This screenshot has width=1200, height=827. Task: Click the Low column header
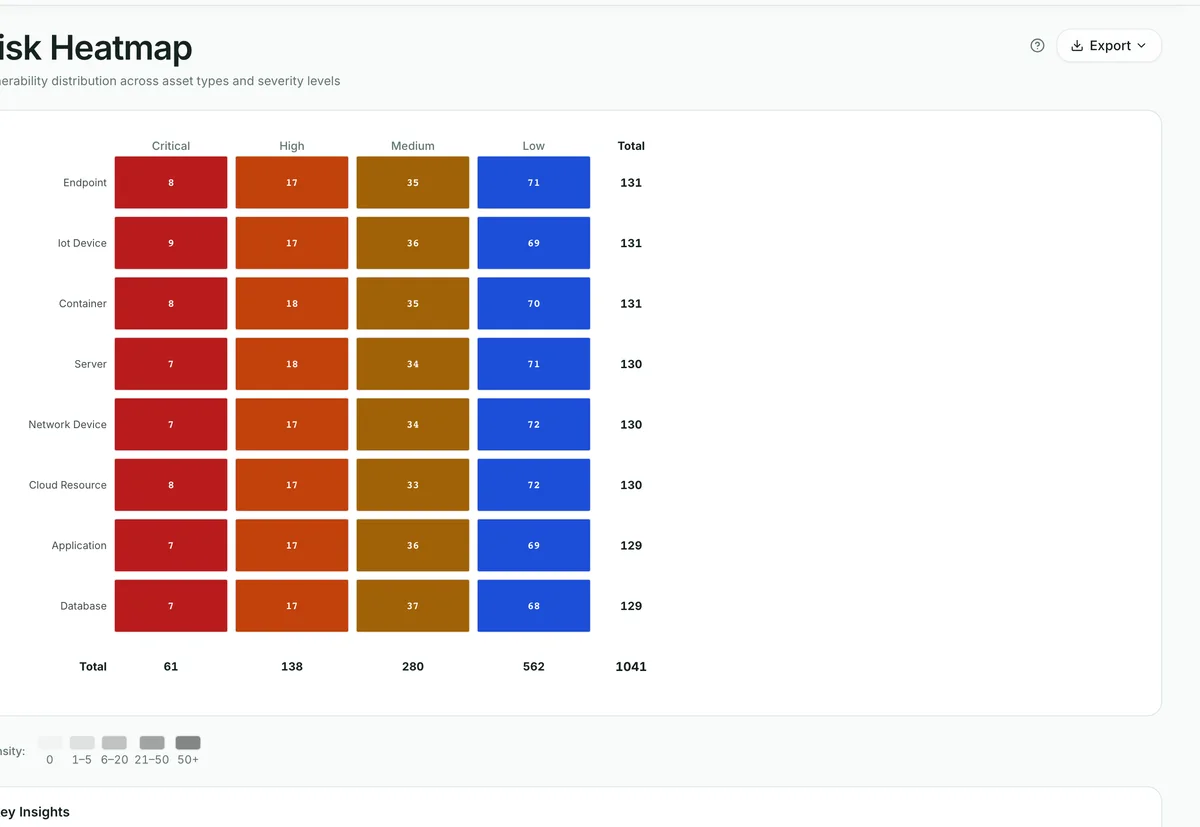(534, 146)
